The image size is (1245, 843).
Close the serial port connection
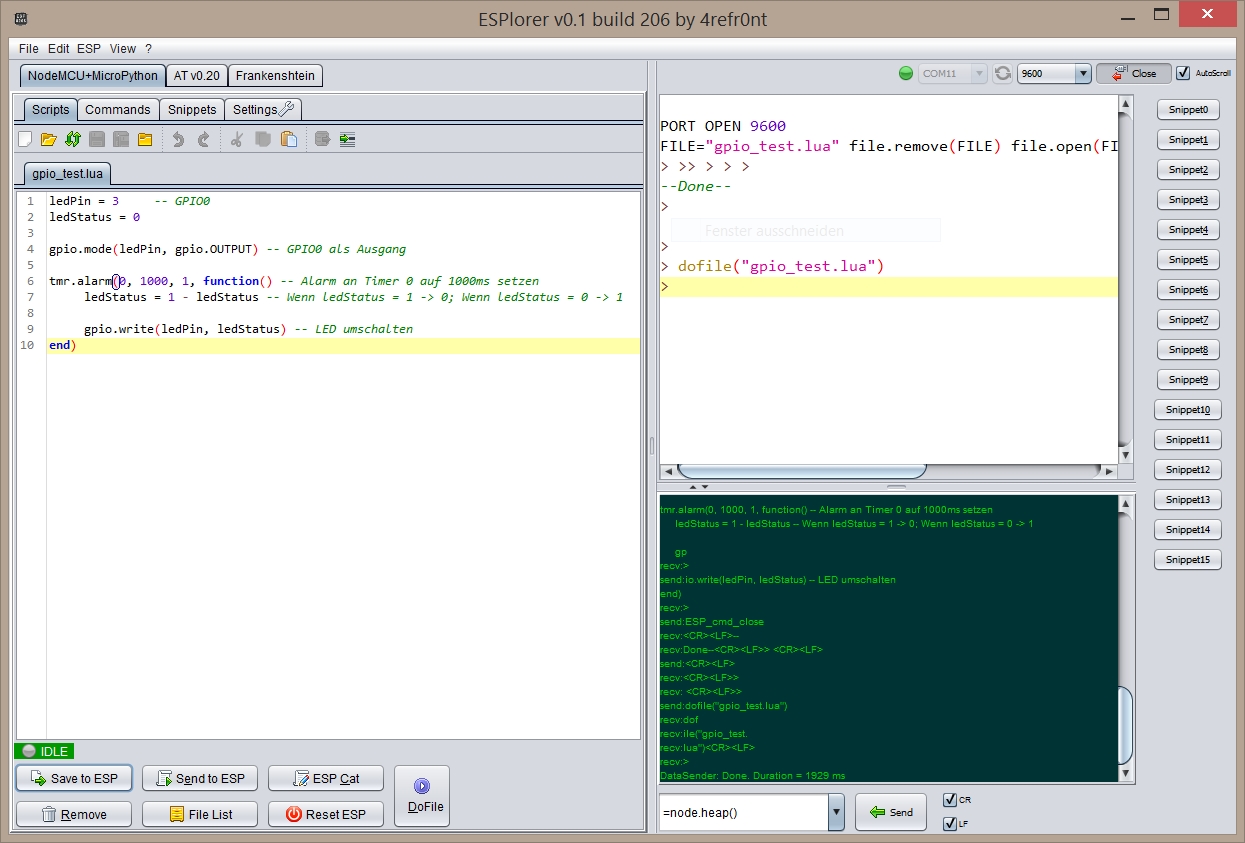[x=1134, y=73]
